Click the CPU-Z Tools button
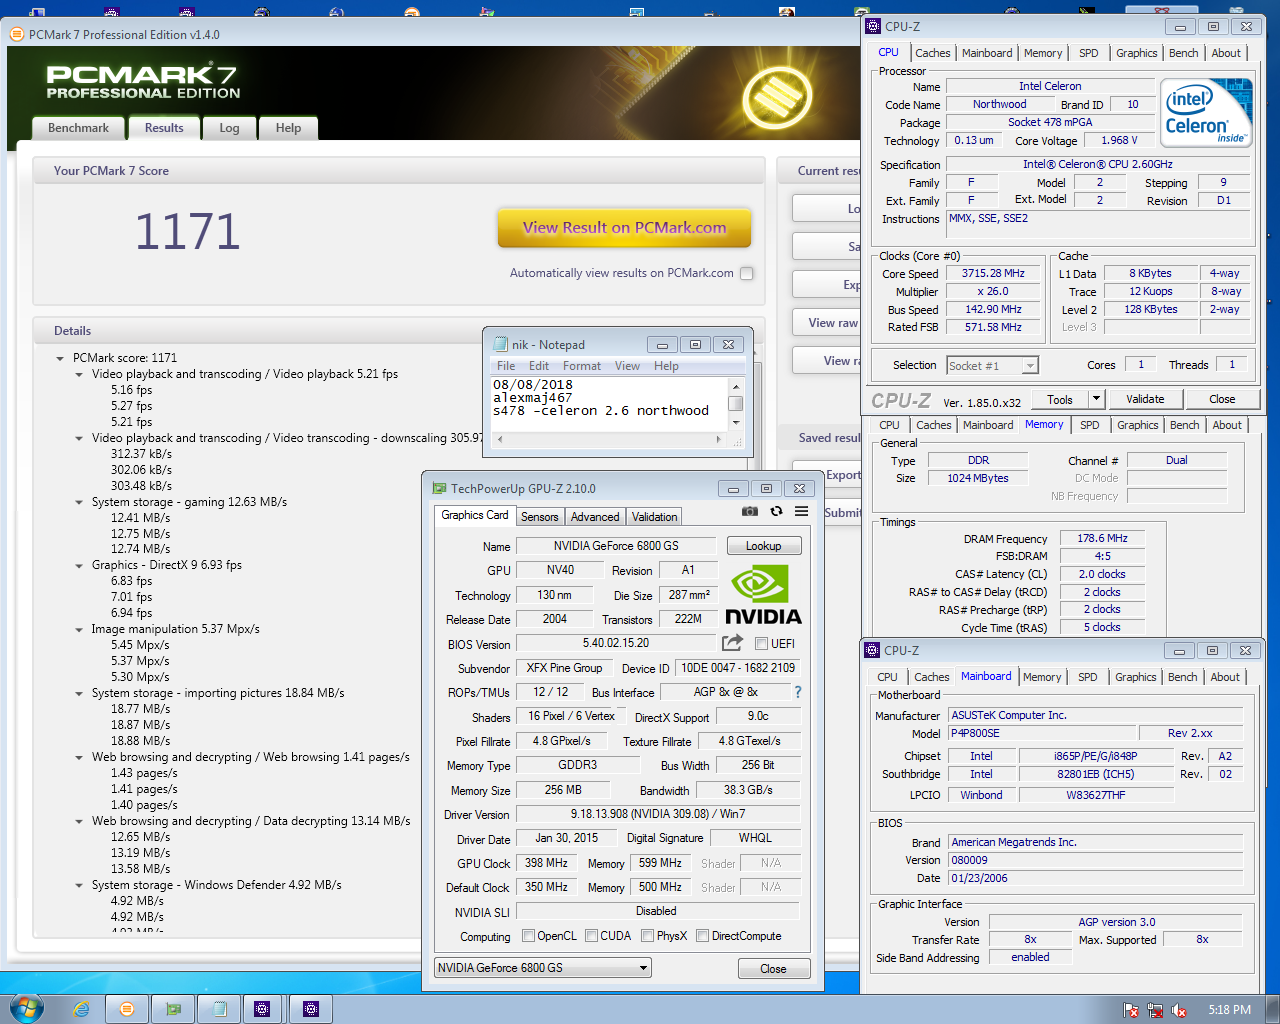Image resolution: width=1280 pixels, height=1024 pixels. [1060, 399]
